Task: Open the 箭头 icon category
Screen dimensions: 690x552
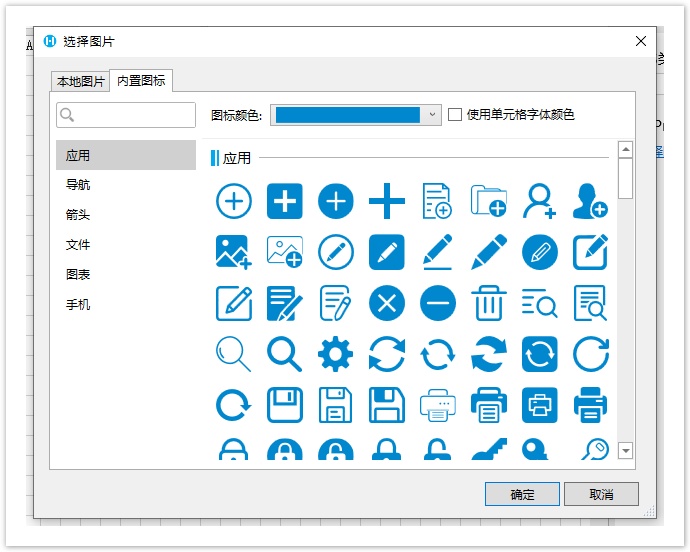Action: pyautogui.click(x=78, y=215)
